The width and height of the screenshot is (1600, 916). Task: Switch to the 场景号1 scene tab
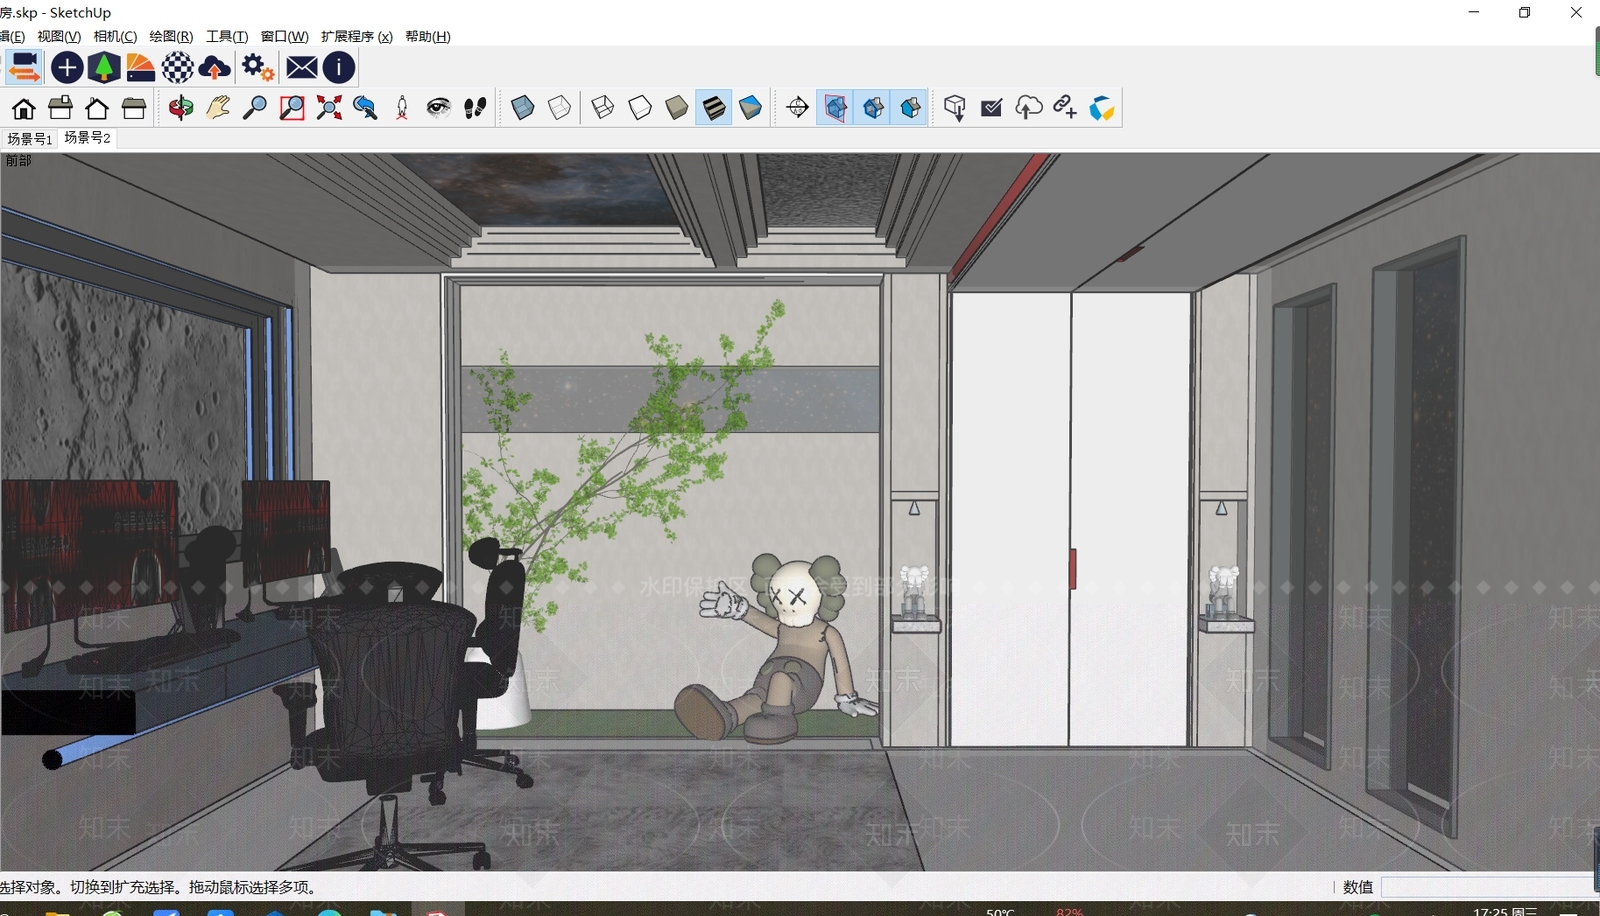[29, 139]
